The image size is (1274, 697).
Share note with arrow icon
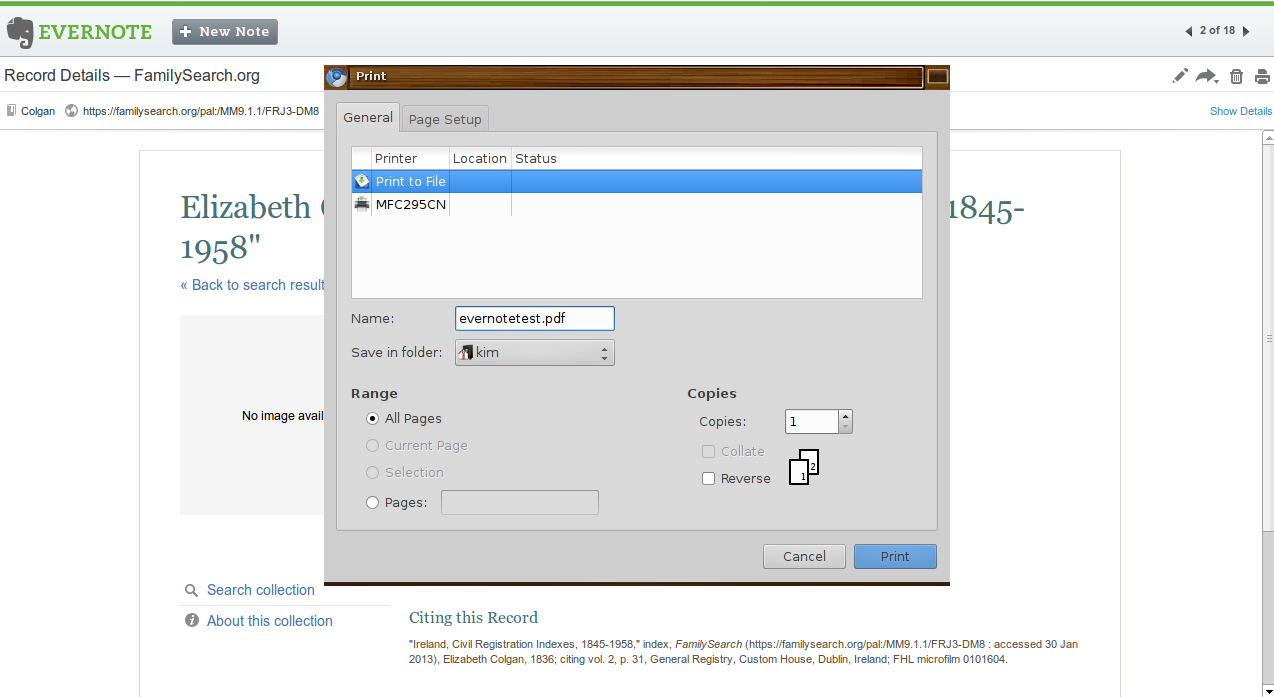point(1207,76)
